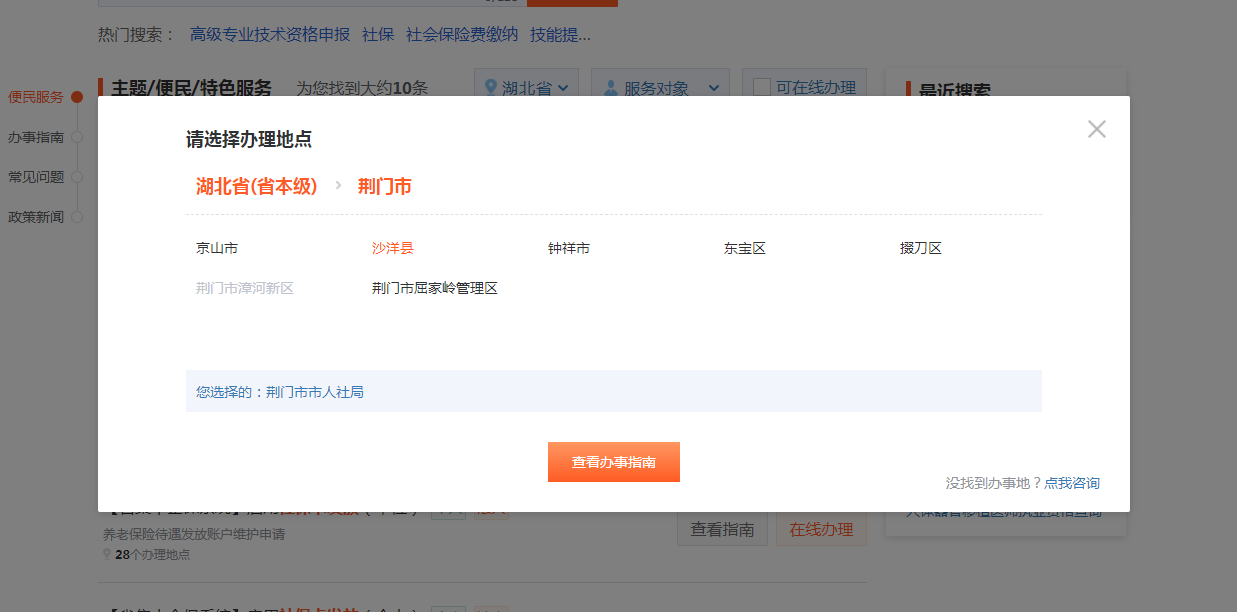Choose 荆门市屈家岭管理区
Viewport: 1237px width, 612px height.
coord(434,288)
